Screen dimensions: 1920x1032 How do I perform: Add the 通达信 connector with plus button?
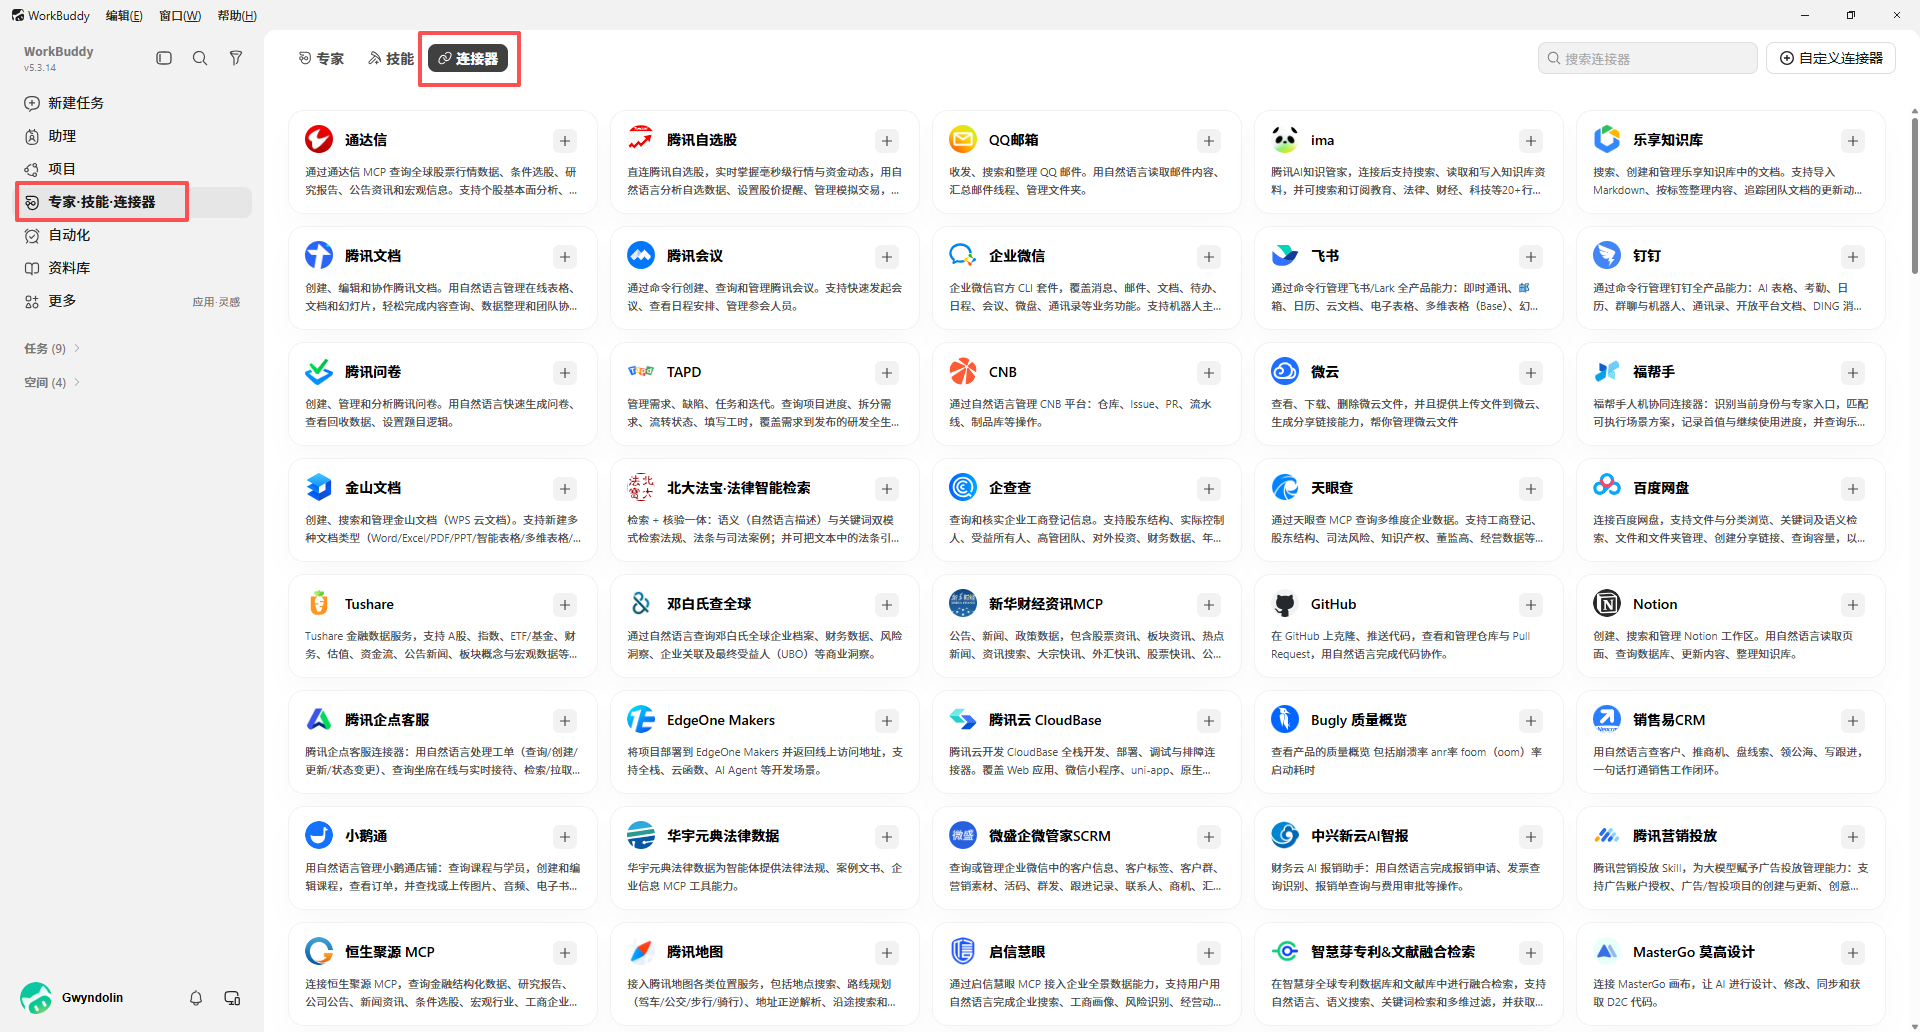click(x=565, y=141)
